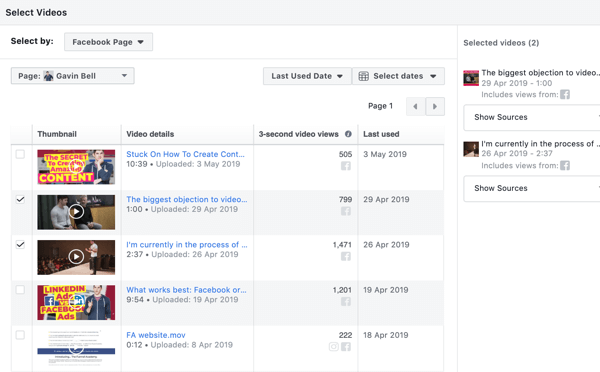Click the selected video thumbnail dated 26 Apr 2019
Image resolution: width=600 pixels, height=372 pixels.
click(471, 149)
